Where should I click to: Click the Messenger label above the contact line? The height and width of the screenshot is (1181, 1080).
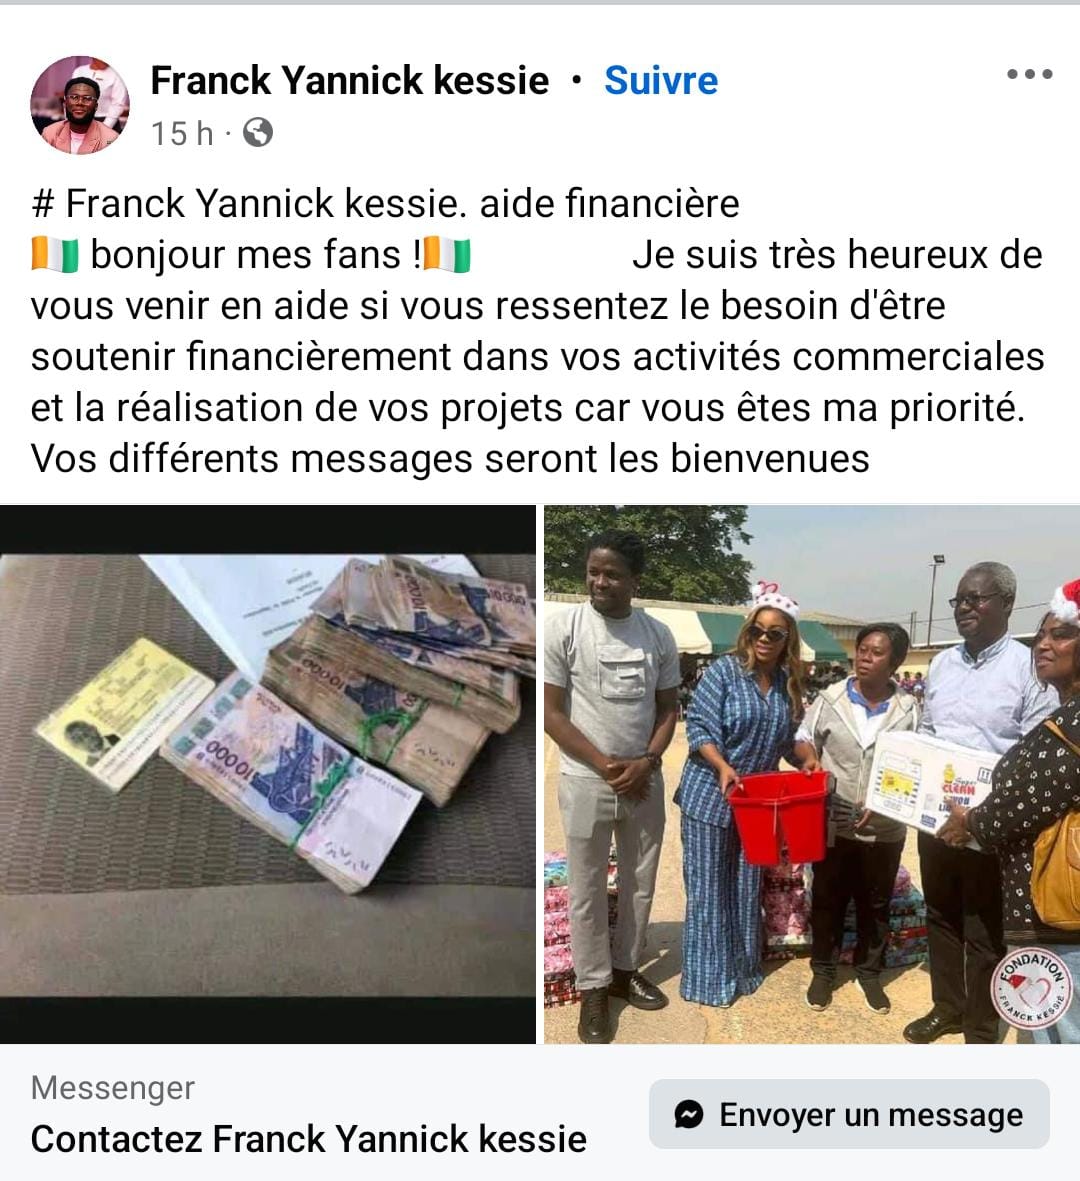[113, 1088]
